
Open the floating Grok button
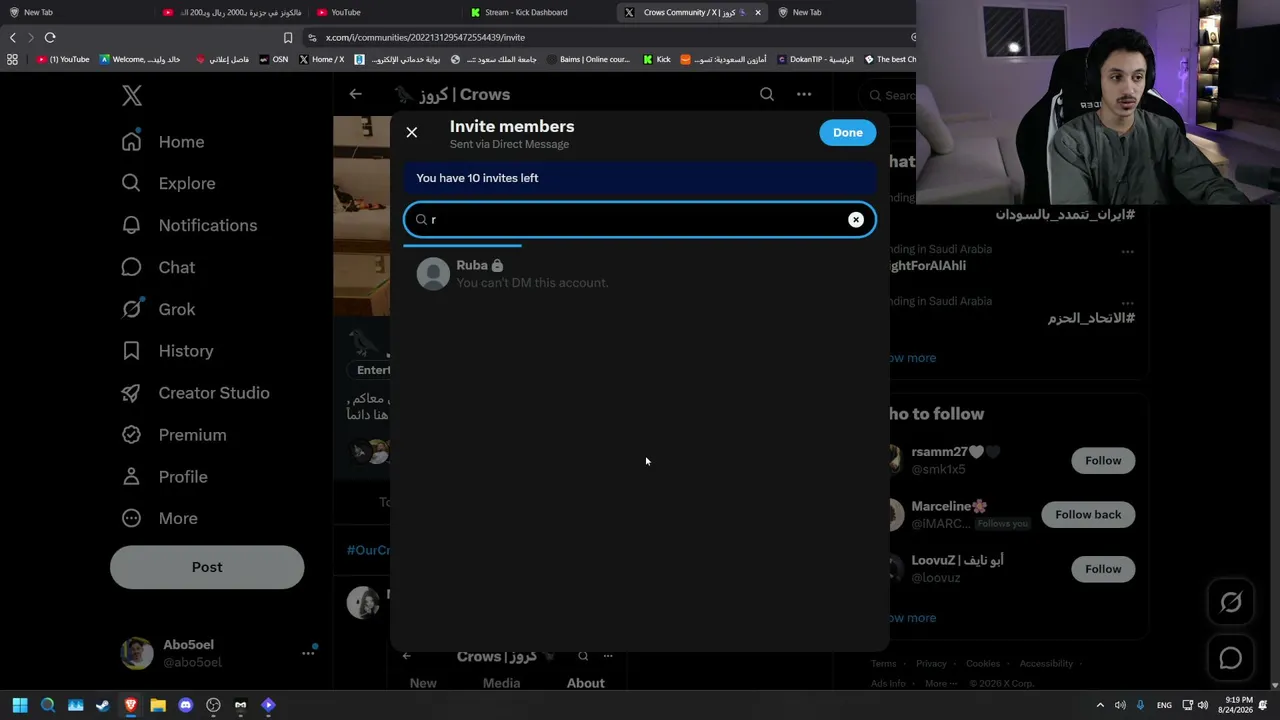point(1230,602)
